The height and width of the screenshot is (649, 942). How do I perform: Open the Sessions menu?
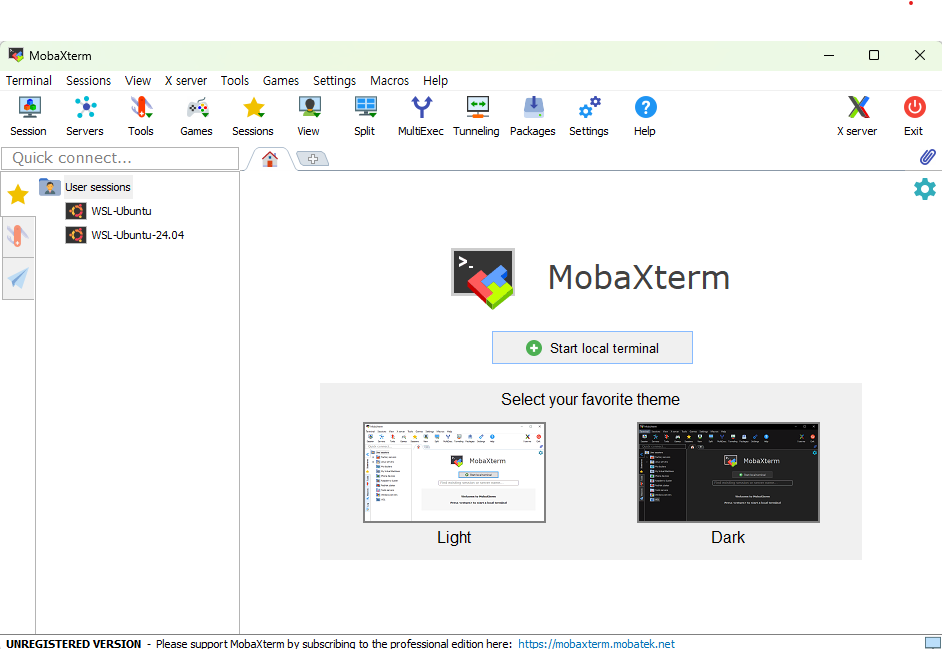click(x=88, y=81)
